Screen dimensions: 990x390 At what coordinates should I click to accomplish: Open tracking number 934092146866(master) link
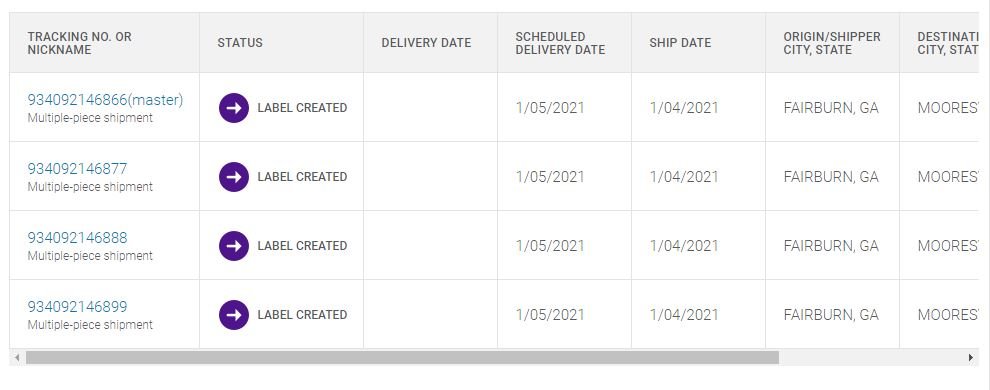click(105, 100)
